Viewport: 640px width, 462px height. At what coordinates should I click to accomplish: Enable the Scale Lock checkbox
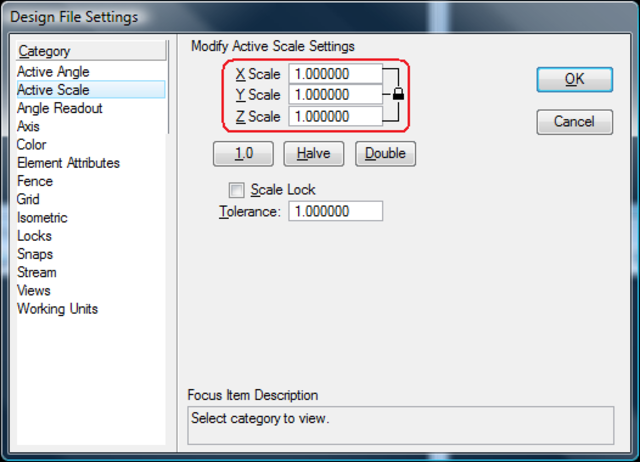click(237, 190)
